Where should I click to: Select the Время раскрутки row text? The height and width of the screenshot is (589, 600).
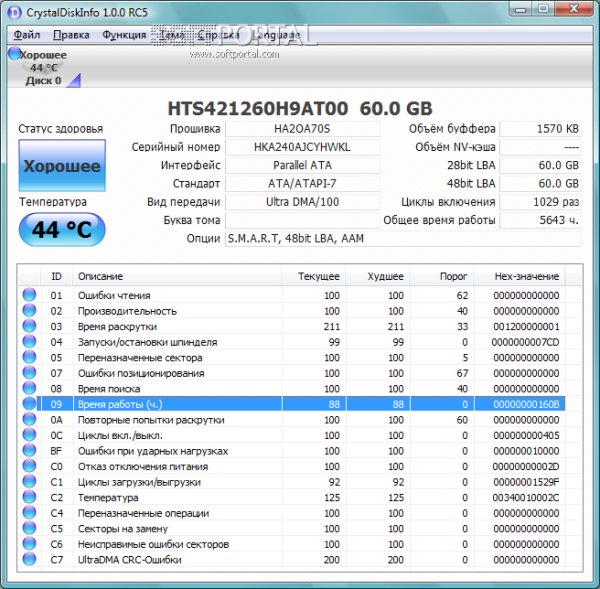coord(117,326)
